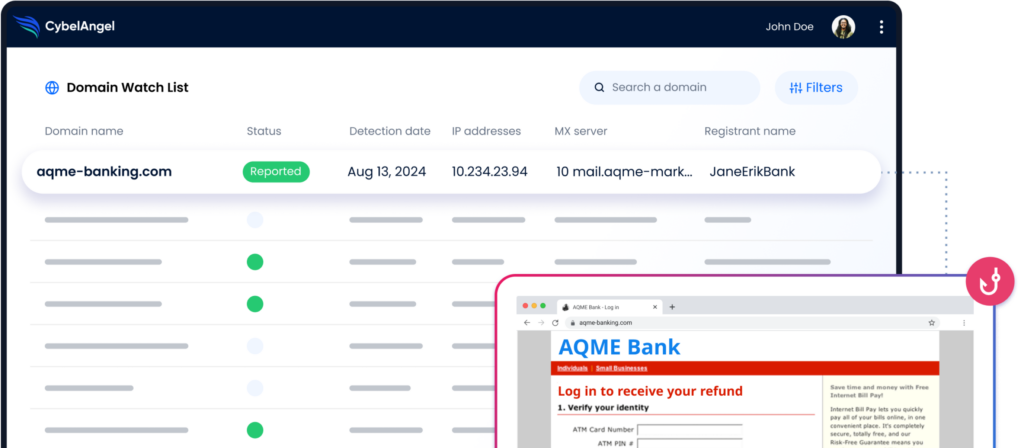Click the magnifier icon in search field
This screenshot has height=448, width=1024.
(599, 88)
